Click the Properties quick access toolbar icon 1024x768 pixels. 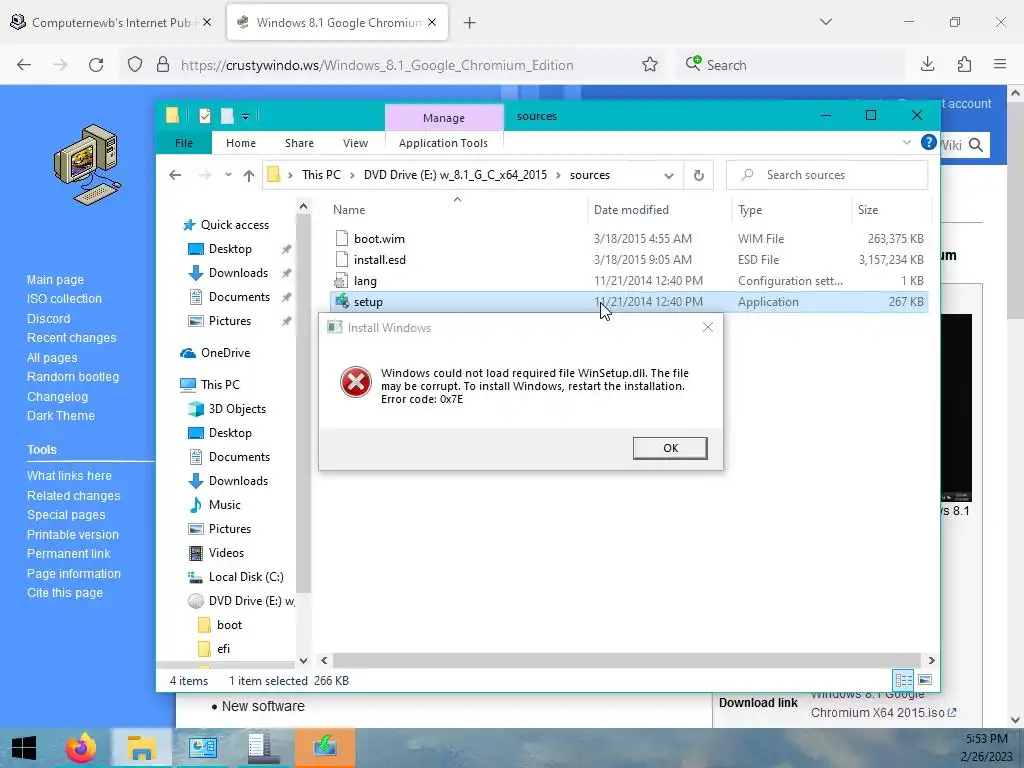click(205, 116)
